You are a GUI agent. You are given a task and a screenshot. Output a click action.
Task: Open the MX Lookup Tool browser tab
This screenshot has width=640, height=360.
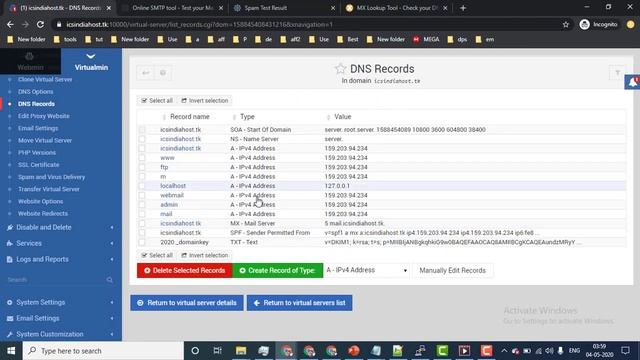click(x=396, y=8)
